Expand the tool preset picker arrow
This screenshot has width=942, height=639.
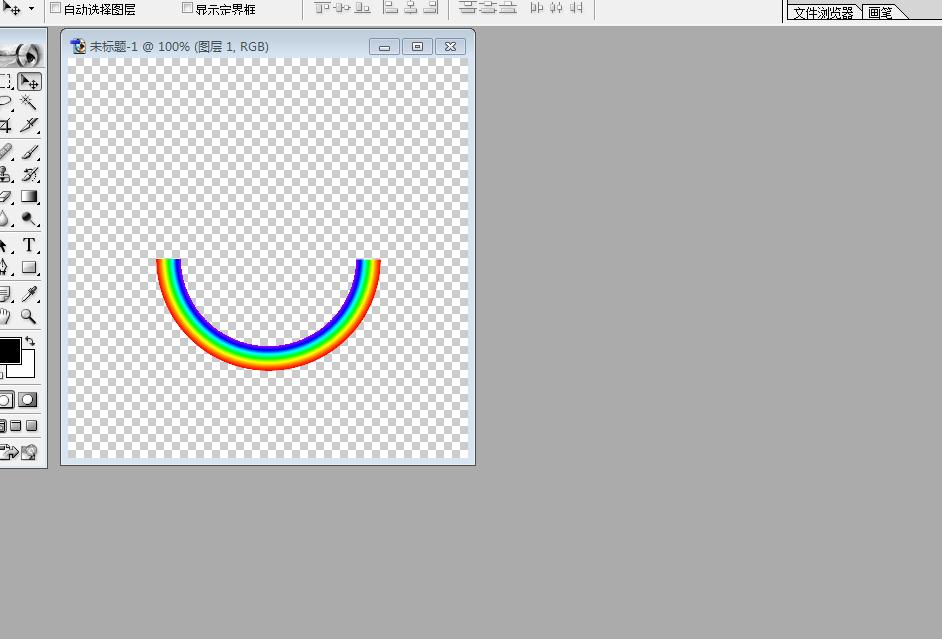tap(31, 9)
